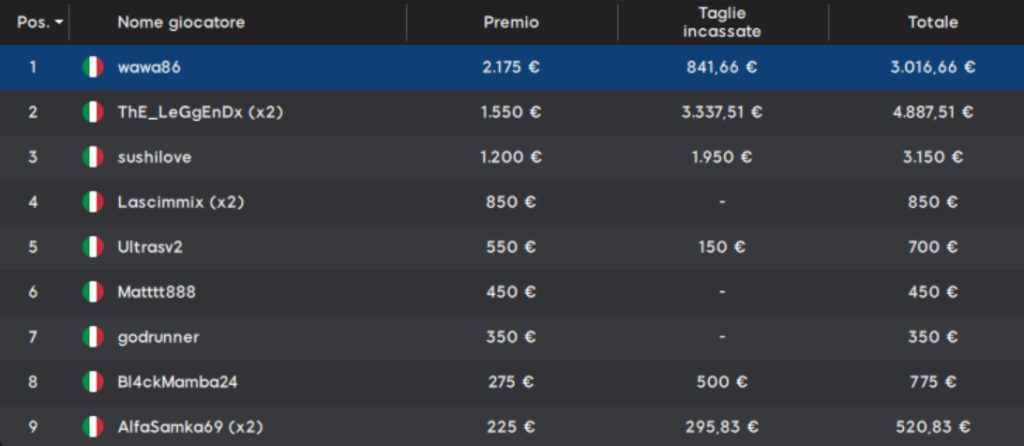
Task: Click the flag icon next to sushilove
Action: [93, 157]
